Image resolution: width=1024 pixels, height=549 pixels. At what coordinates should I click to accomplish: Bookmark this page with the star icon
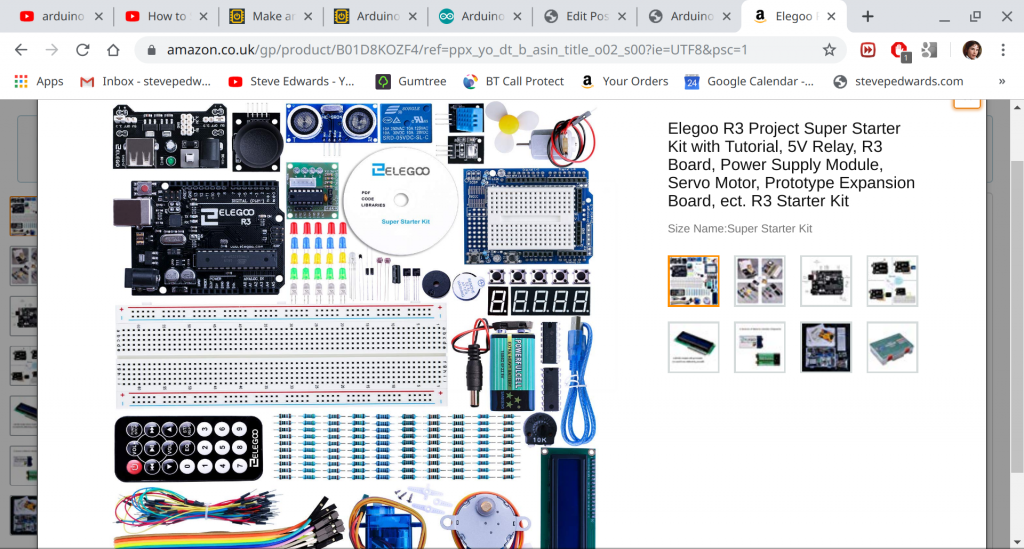pos(829,50)
